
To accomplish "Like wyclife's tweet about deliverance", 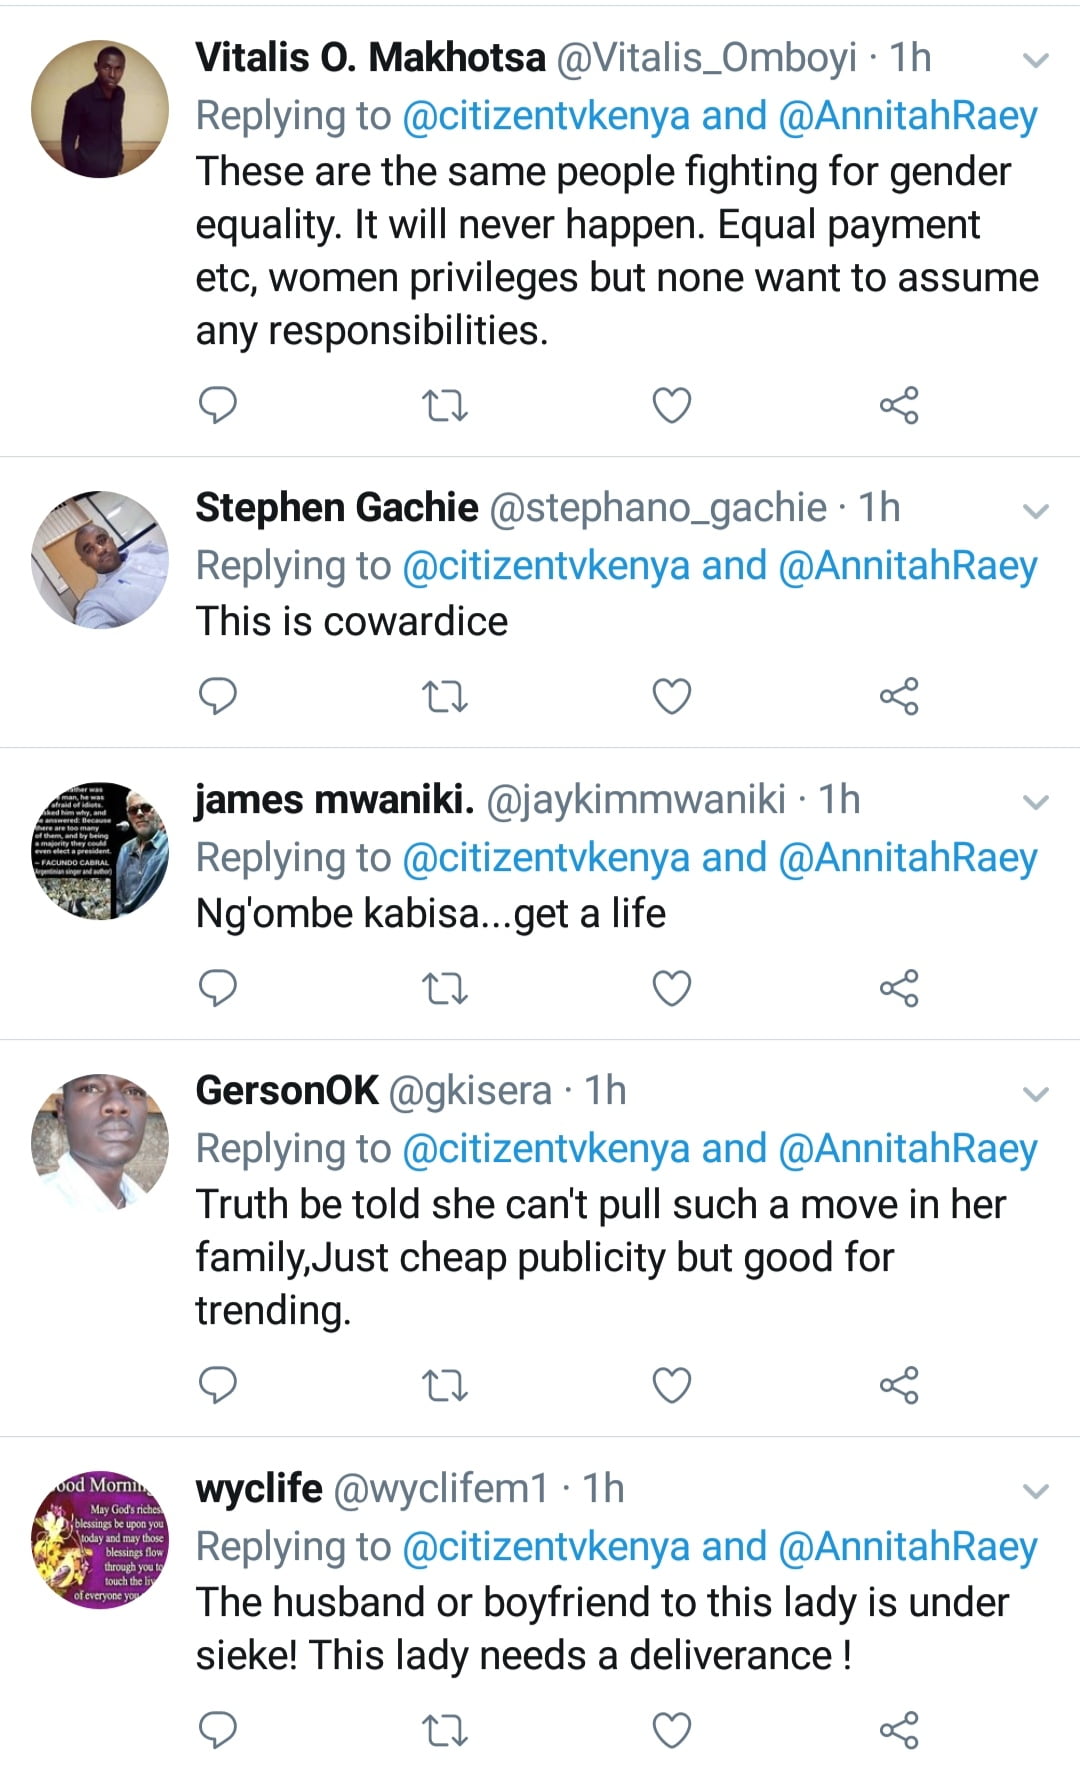I will click(x=672, y=1730).
